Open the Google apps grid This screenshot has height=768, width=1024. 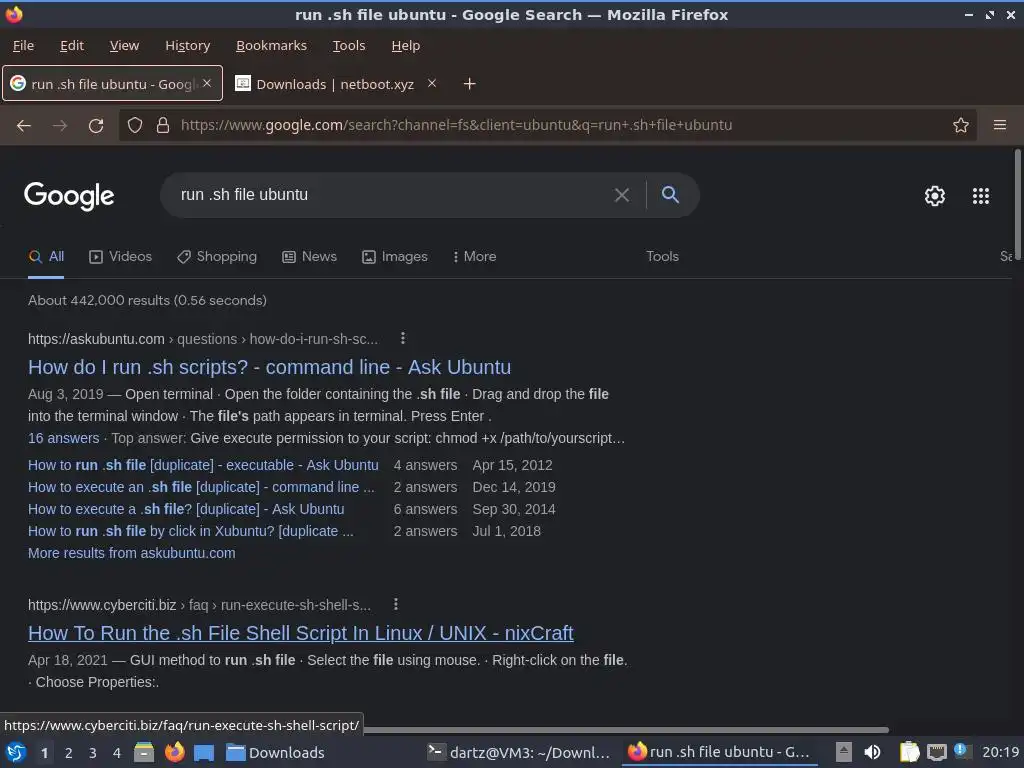981,196
